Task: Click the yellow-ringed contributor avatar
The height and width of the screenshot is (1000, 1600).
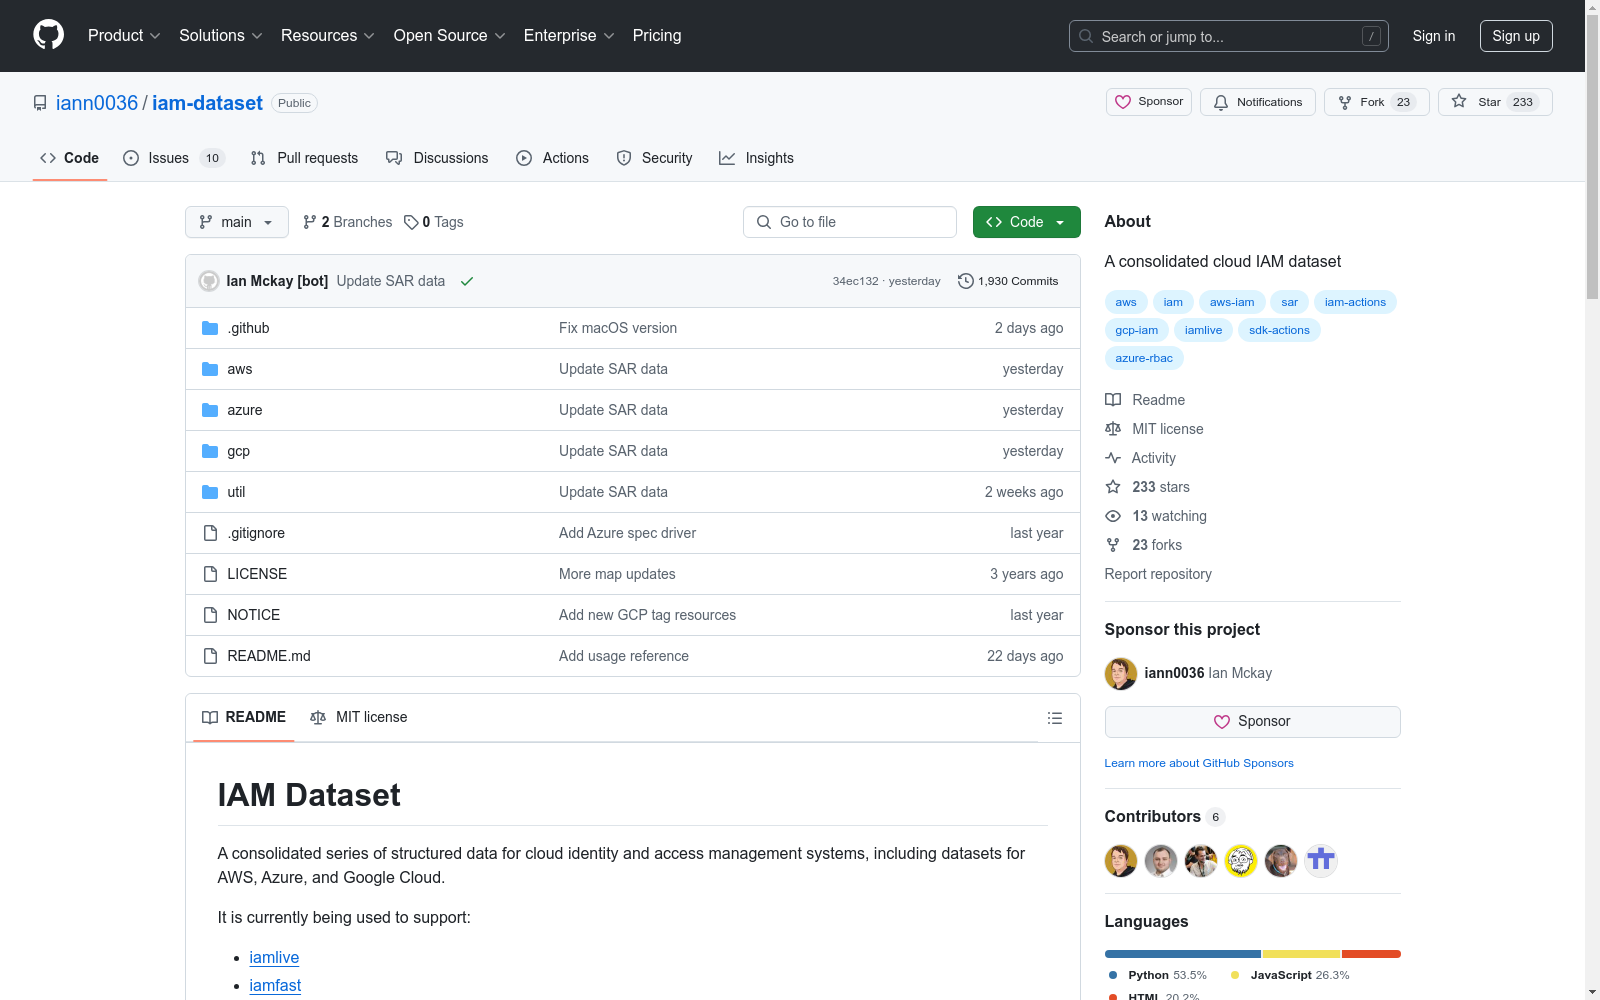Action: 1241,861
